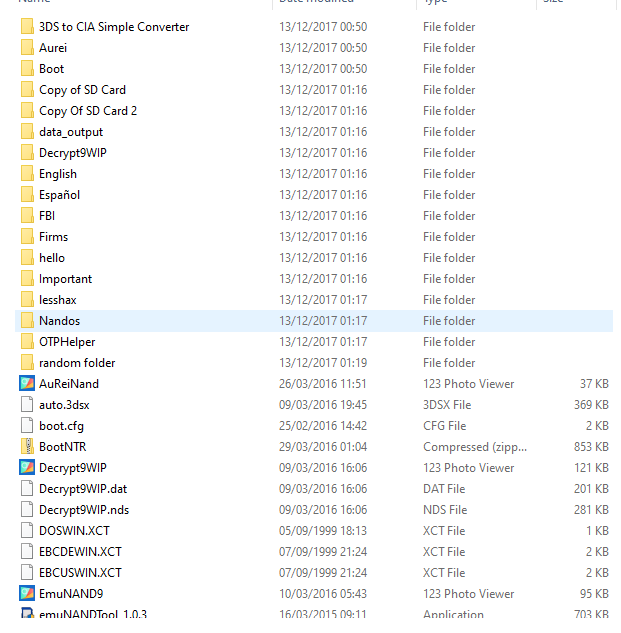621x633 pixels.
Task: Click the 'NDS File' type cell
Action: coord(445,510)
